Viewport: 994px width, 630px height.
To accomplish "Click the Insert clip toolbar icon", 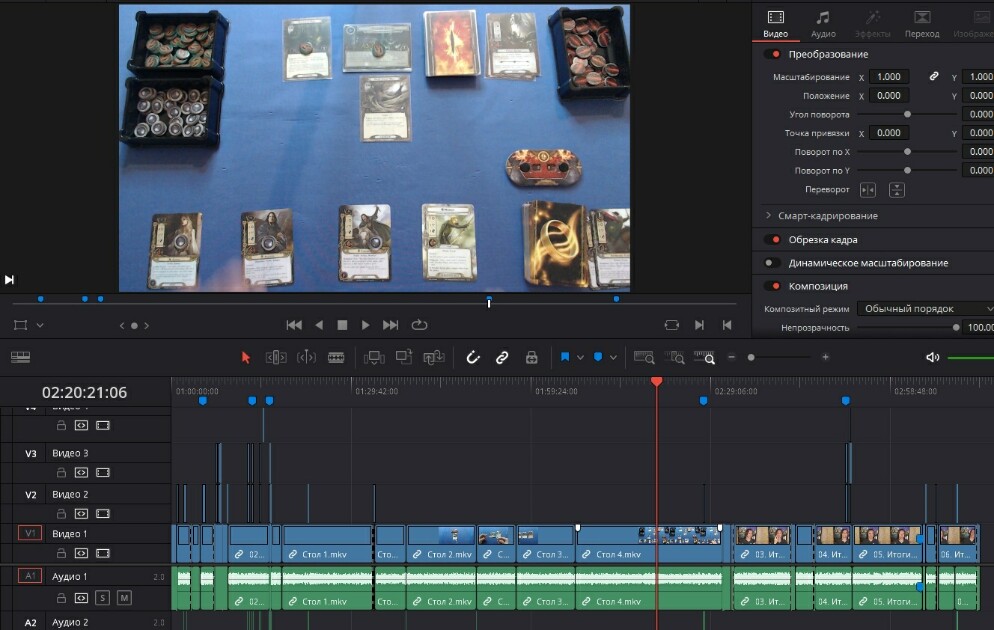I will pos(374,357).
